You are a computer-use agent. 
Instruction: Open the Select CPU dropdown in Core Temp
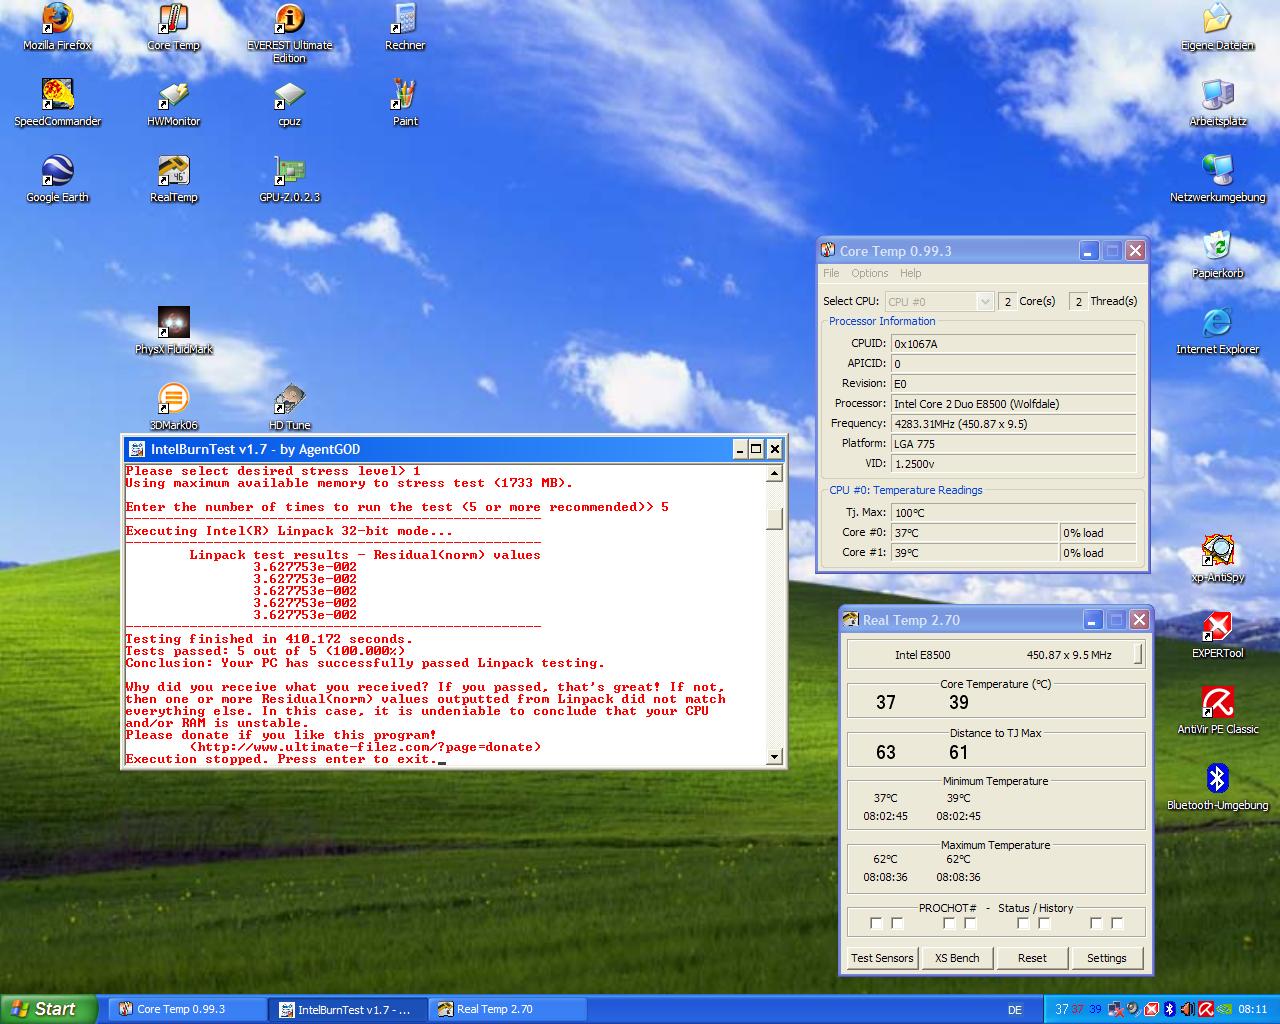point(939,301)
